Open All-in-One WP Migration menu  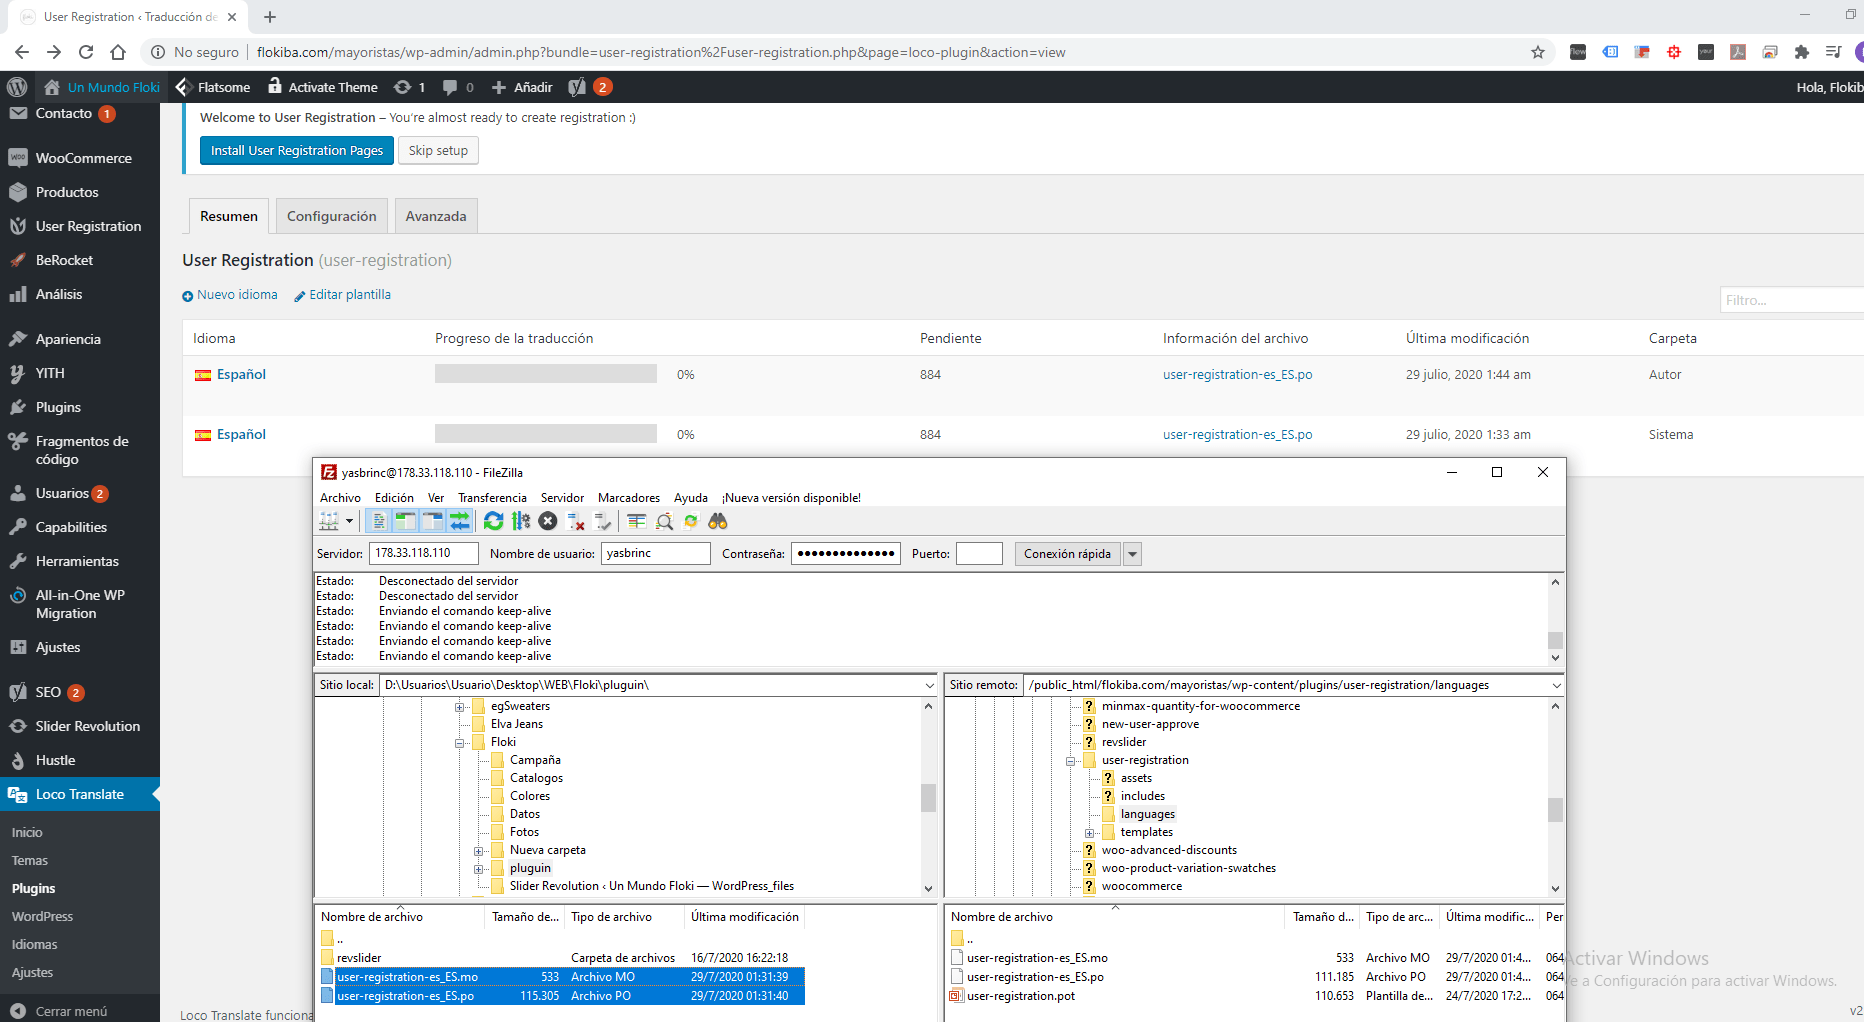[80, 604]
